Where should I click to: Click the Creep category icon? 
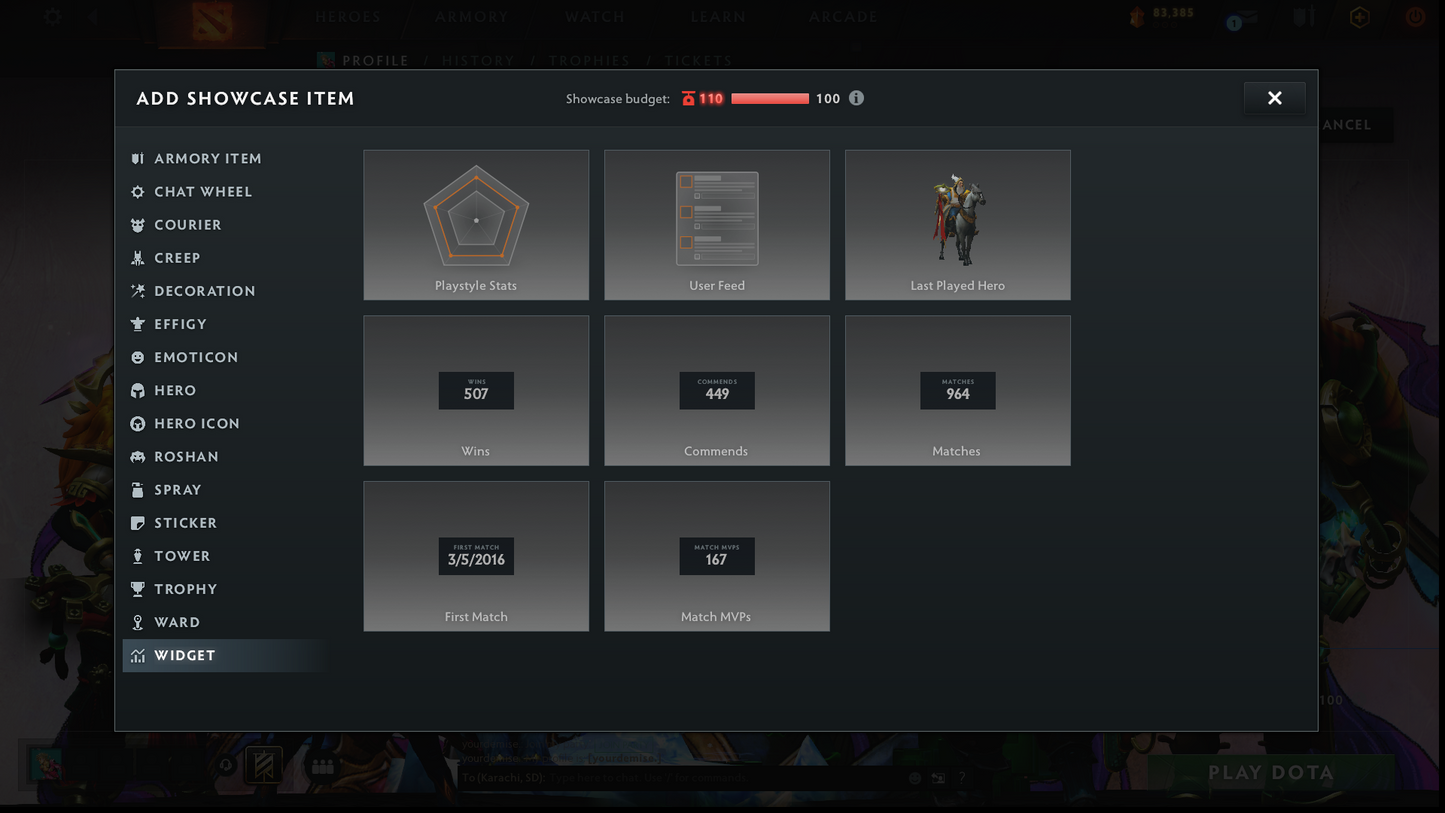coord(138,258)
